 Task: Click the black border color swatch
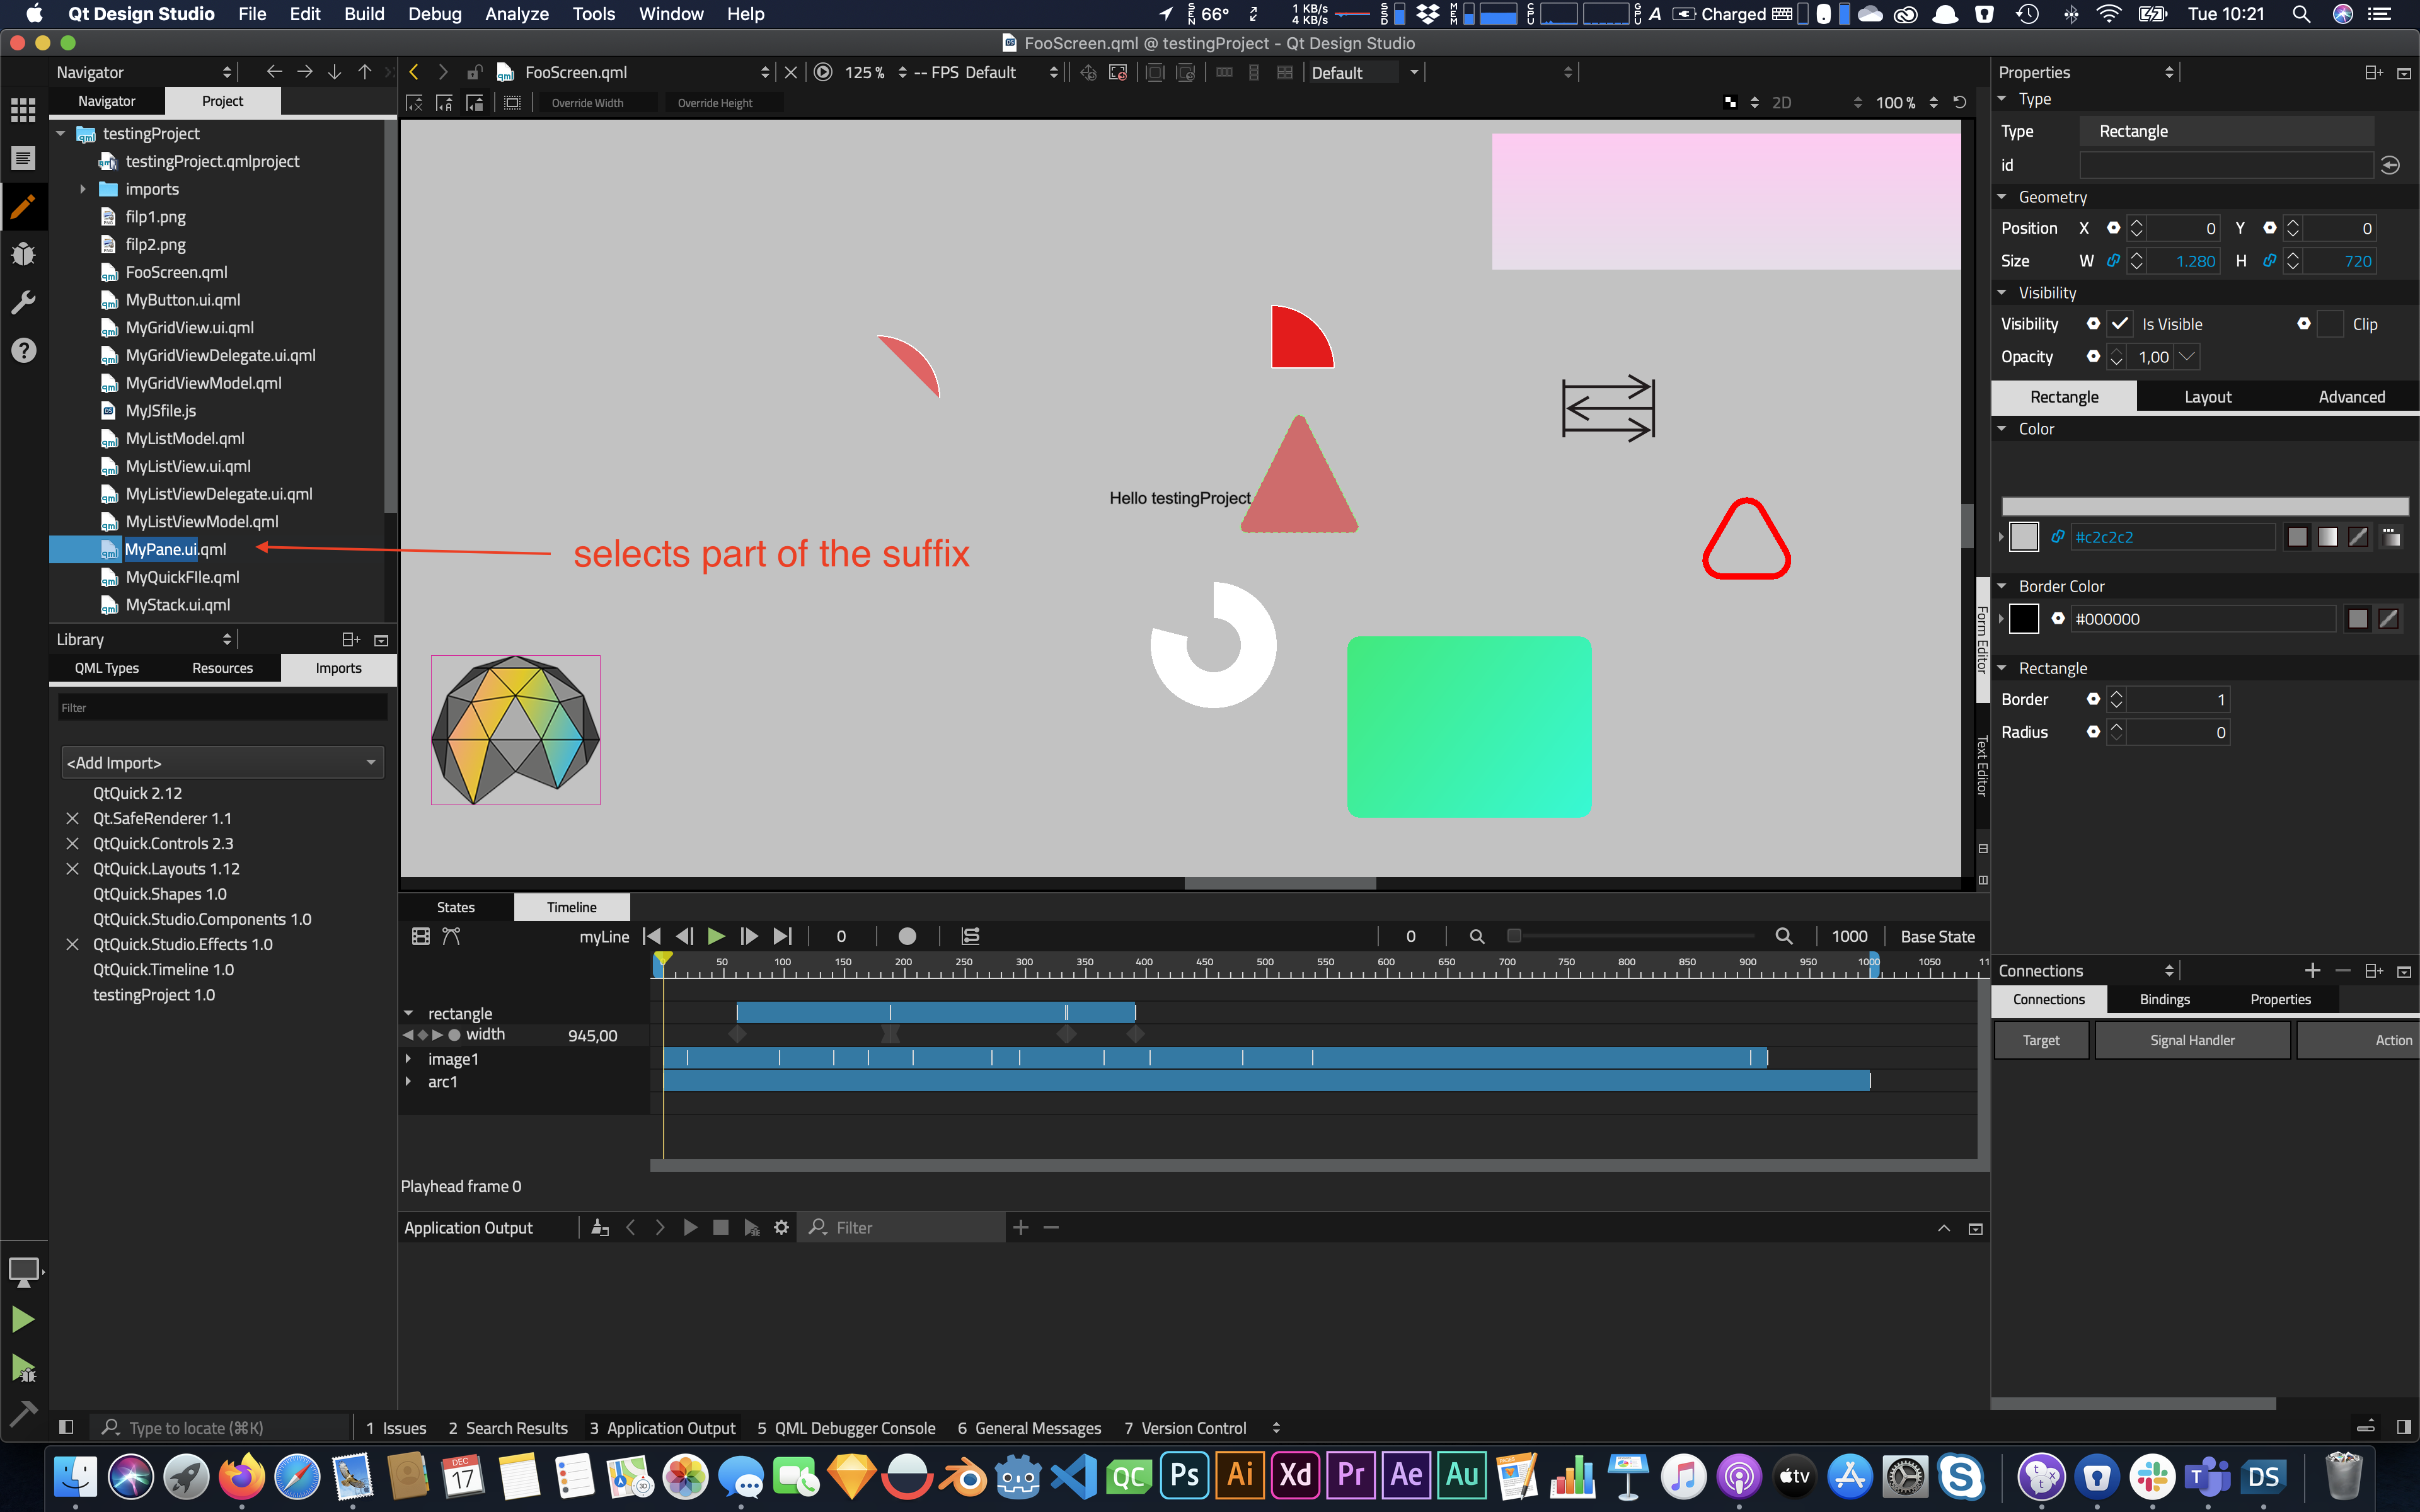2024,619
